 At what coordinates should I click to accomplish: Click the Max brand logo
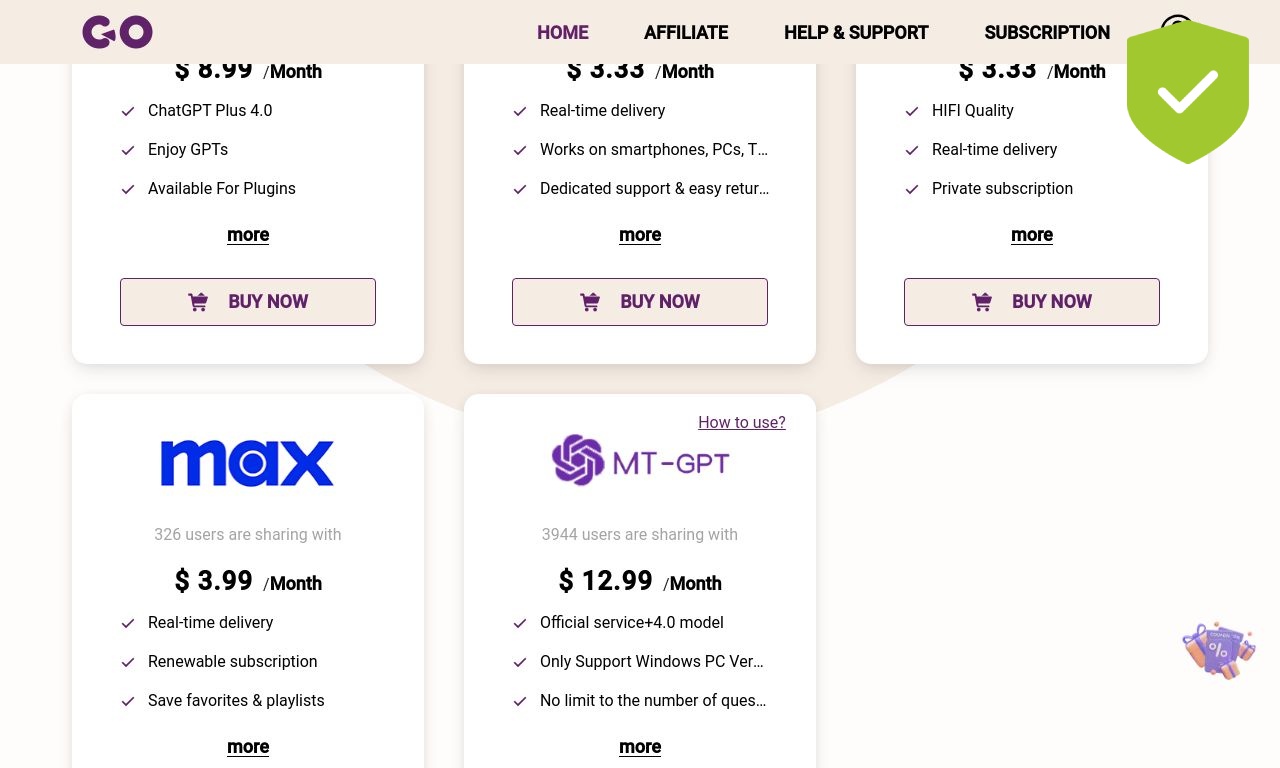click(247, 464)
